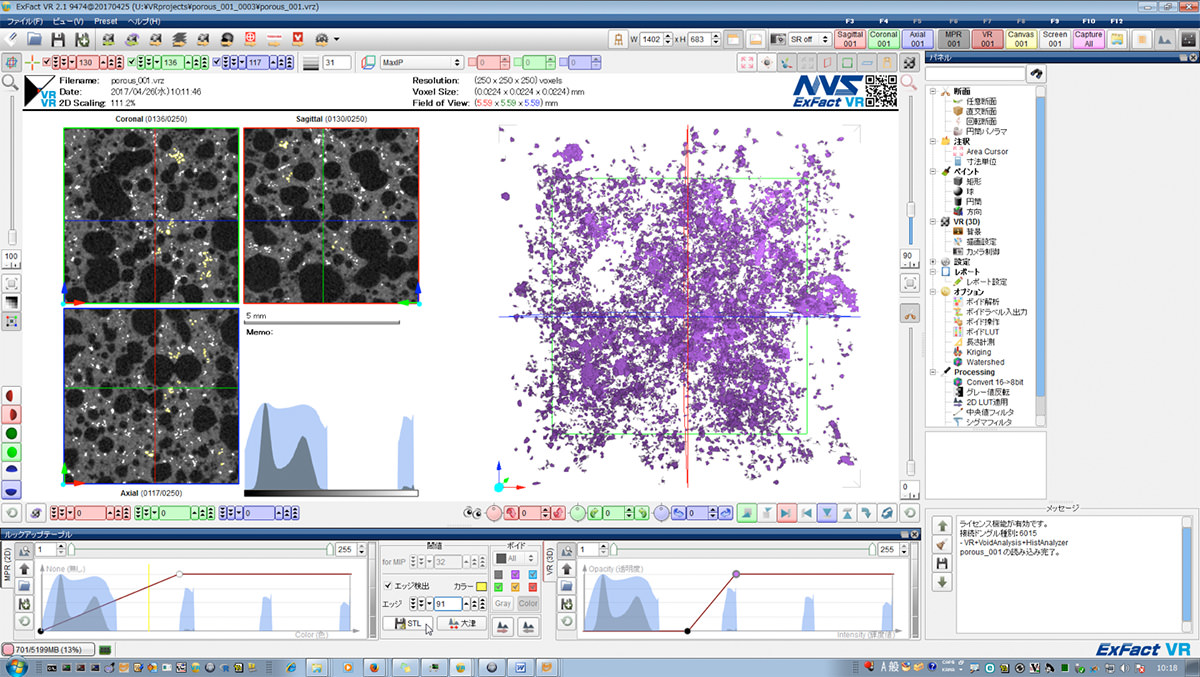
Task: Toggle the green Coronal slice checkbox
Action: [x=132, y=63]
